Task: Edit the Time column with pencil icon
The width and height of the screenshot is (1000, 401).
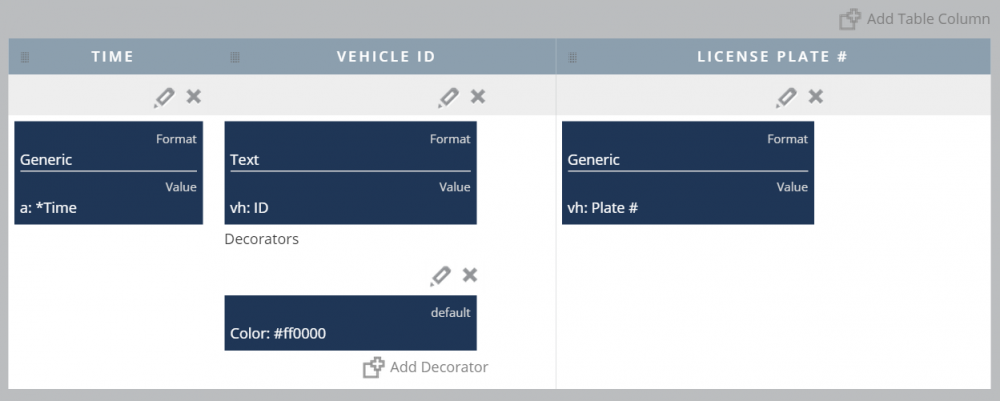Action: (x=164, y=97)
